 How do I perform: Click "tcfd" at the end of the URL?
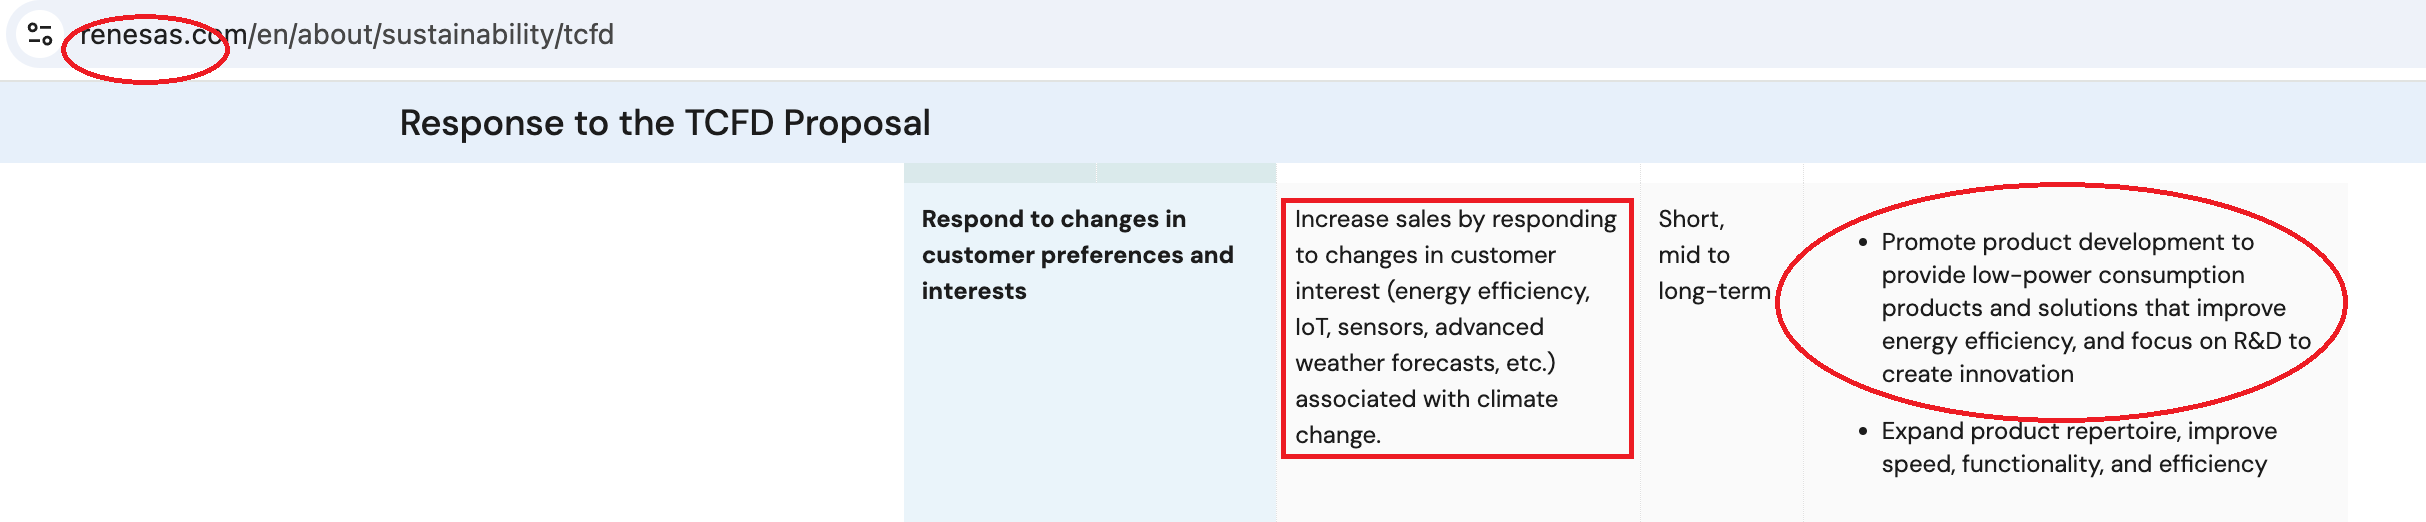[589, 34]
